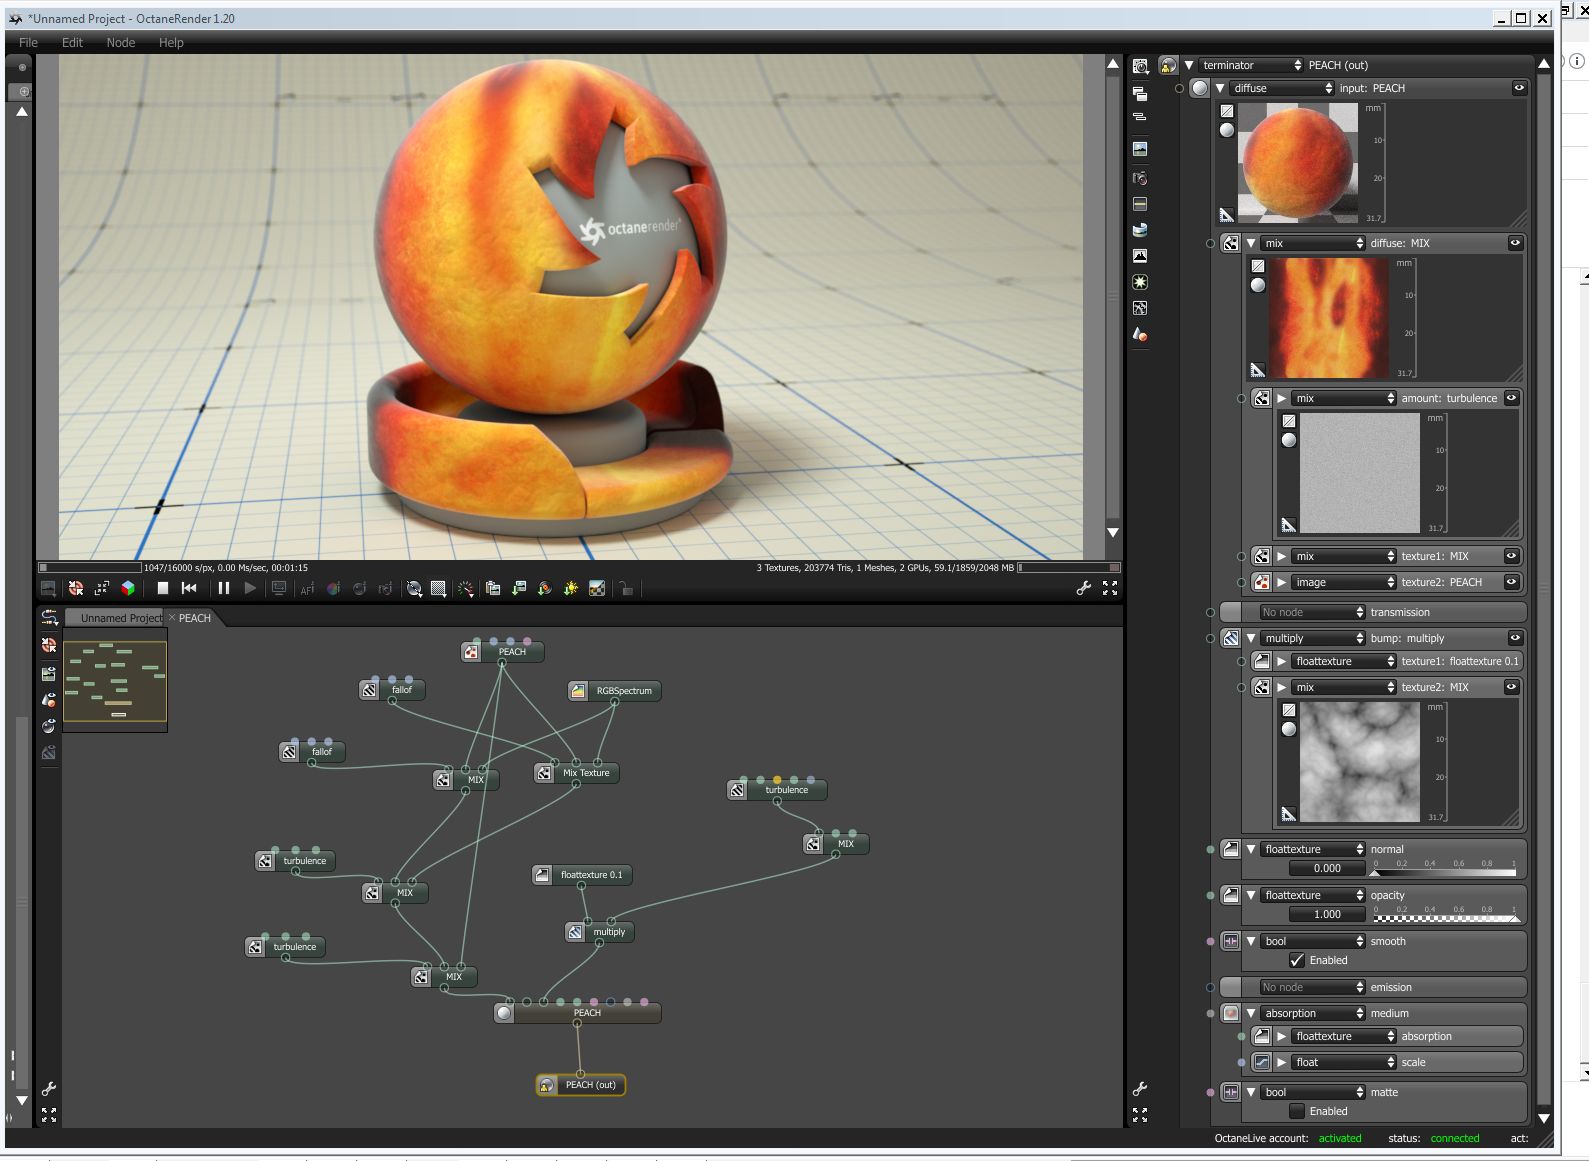Screen dimensions: 1589x1161
Task: Click the auto-focus AF picker icon
Action: [307, 589]
